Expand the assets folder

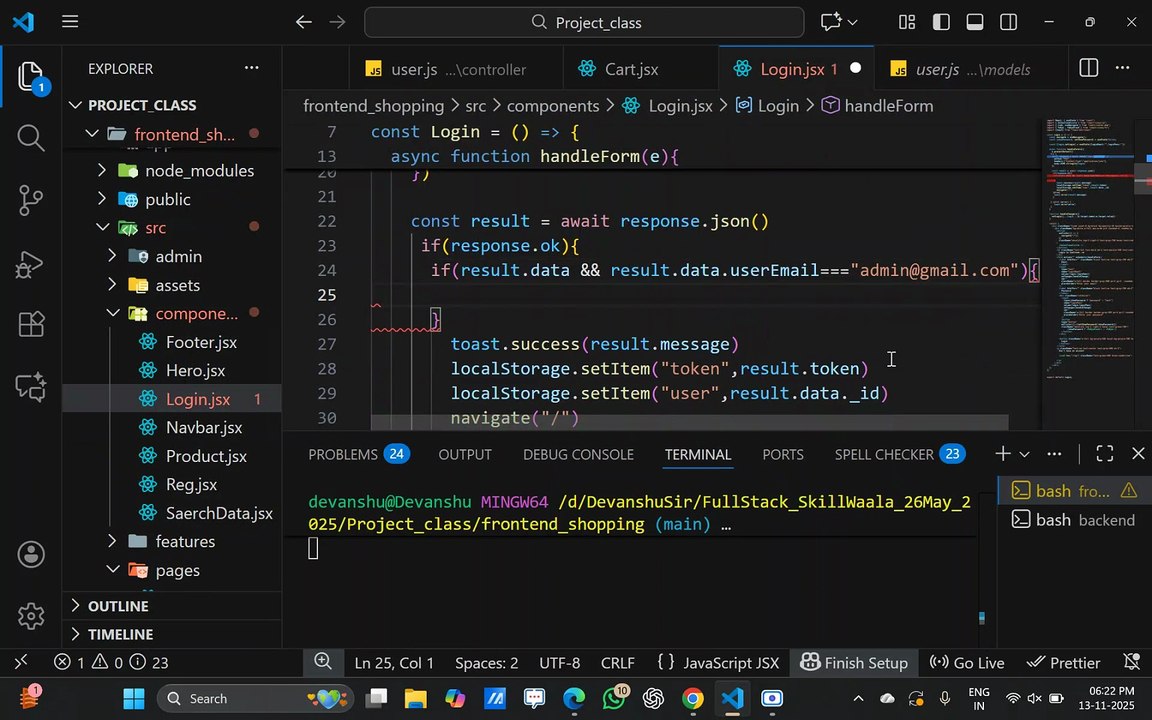173,285
